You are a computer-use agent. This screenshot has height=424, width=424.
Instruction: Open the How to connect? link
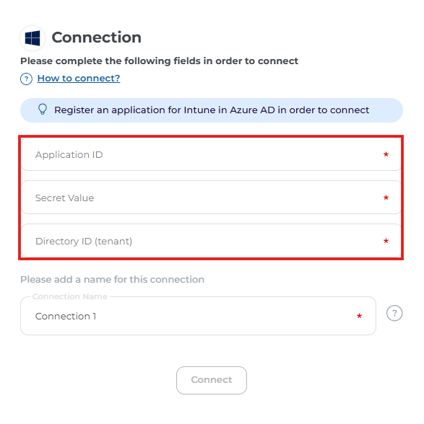78,78
